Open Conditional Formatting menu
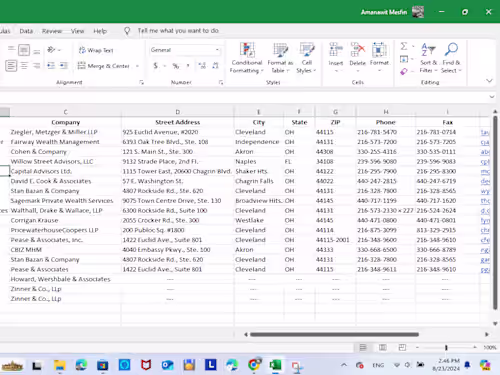The height and width of the screenshot is (375, 500). [247, 58]
